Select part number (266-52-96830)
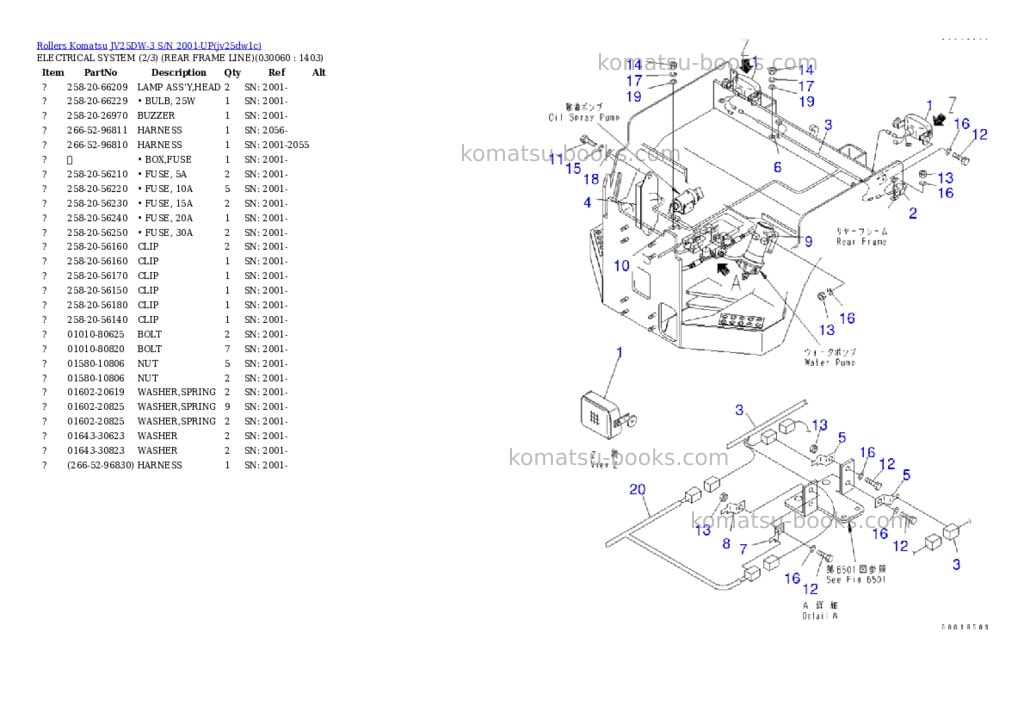 (x=101, y=465)
